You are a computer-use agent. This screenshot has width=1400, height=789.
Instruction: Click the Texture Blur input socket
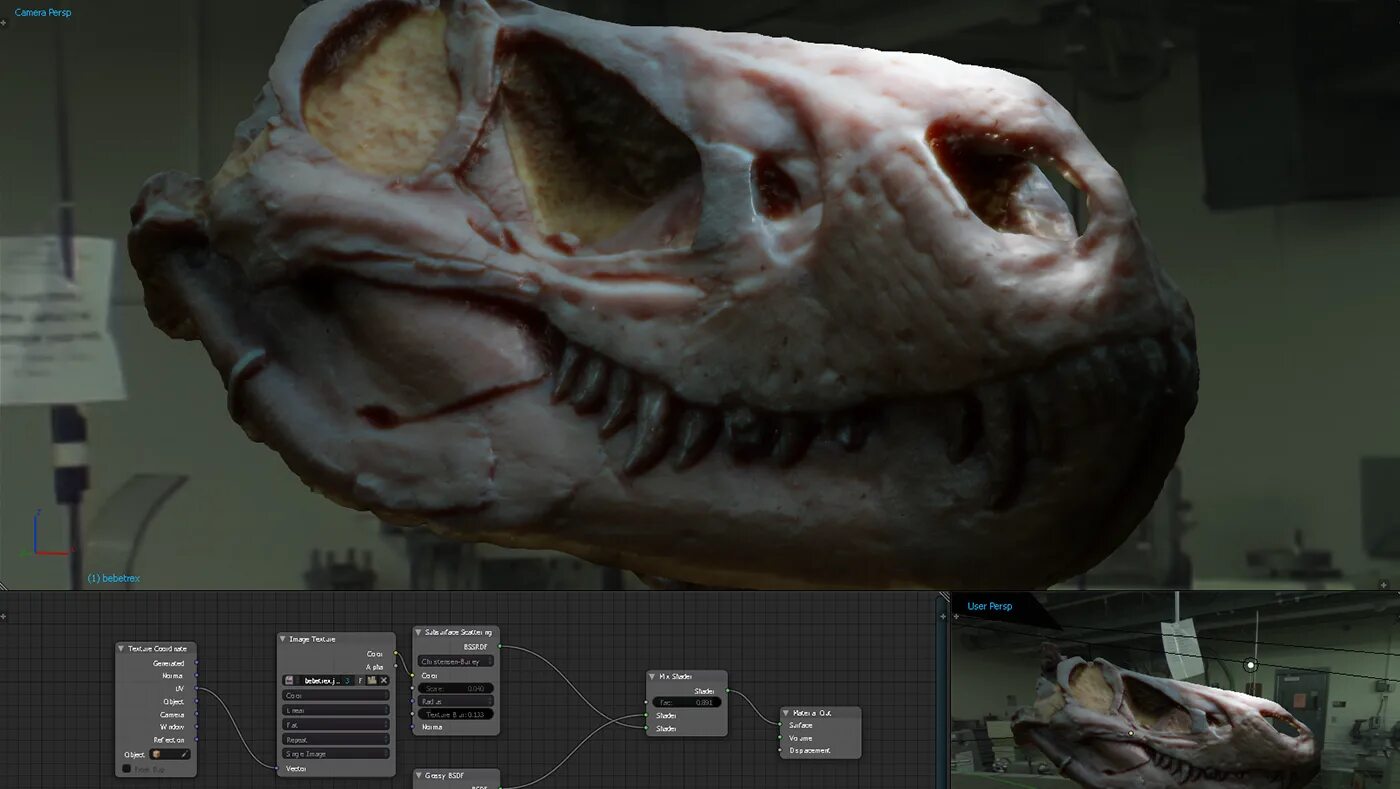(x=412, y=714)
